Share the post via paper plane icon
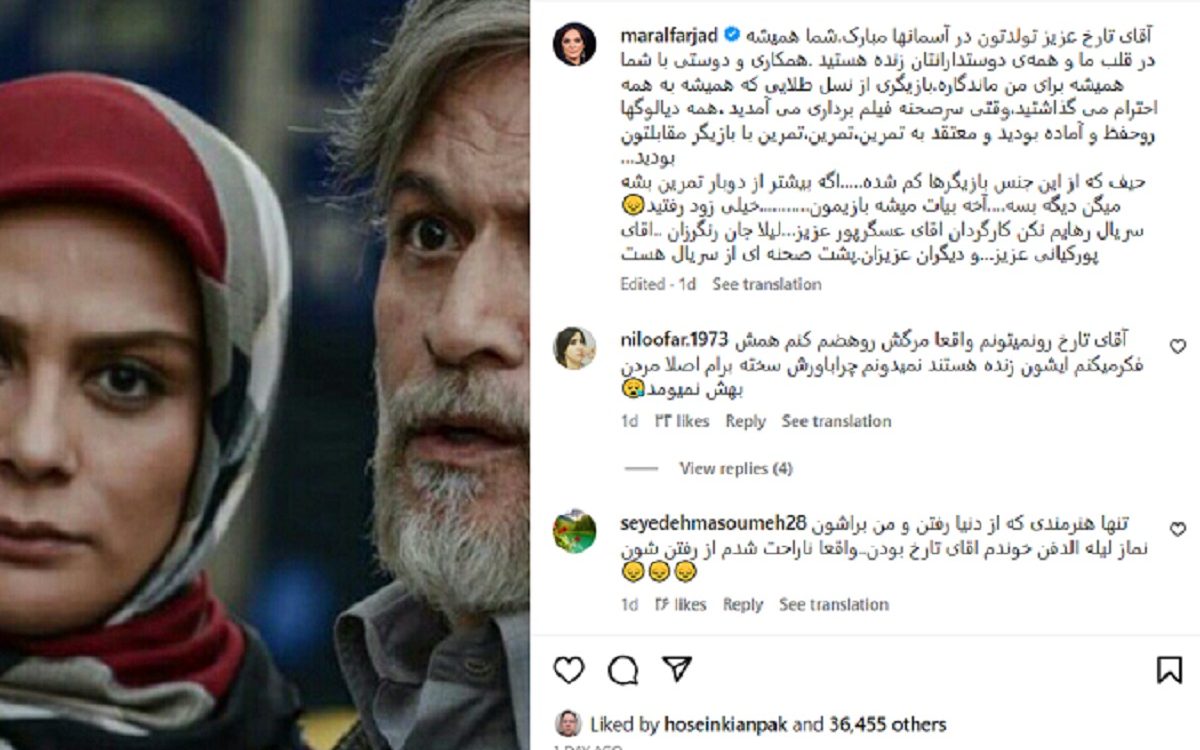The width and height of the screenshot is (1200, 750). pyautogui.click(x=677, y=669)
